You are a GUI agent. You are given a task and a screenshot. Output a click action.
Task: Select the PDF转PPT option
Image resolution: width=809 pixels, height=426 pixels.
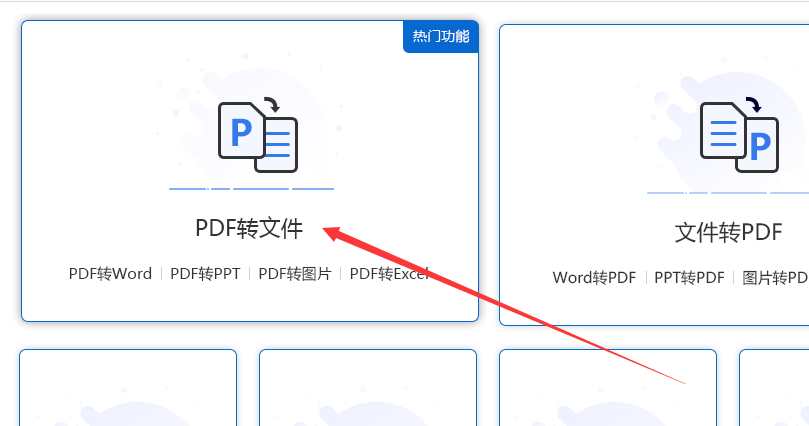coord(205,274)
